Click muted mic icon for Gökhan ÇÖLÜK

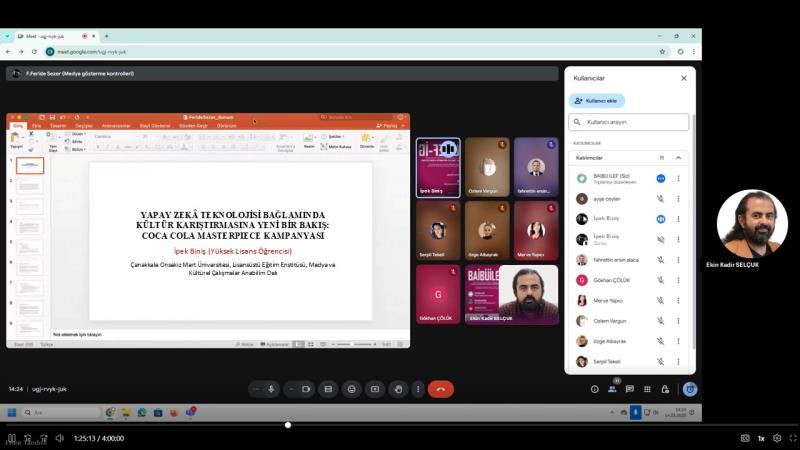coord(660,280)
